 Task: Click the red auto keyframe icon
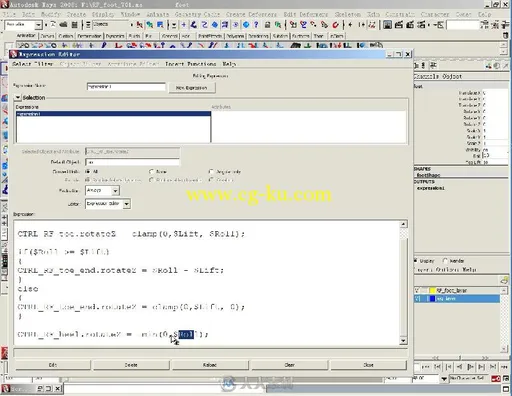tap(496, 379)
